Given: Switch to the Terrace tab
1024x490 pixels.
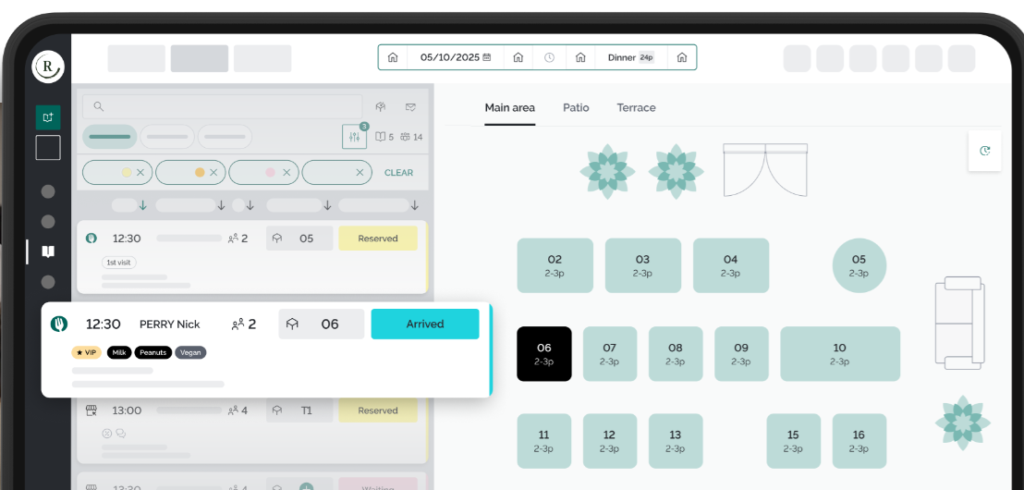Looking at the screenshot, I should coord(636,108).
